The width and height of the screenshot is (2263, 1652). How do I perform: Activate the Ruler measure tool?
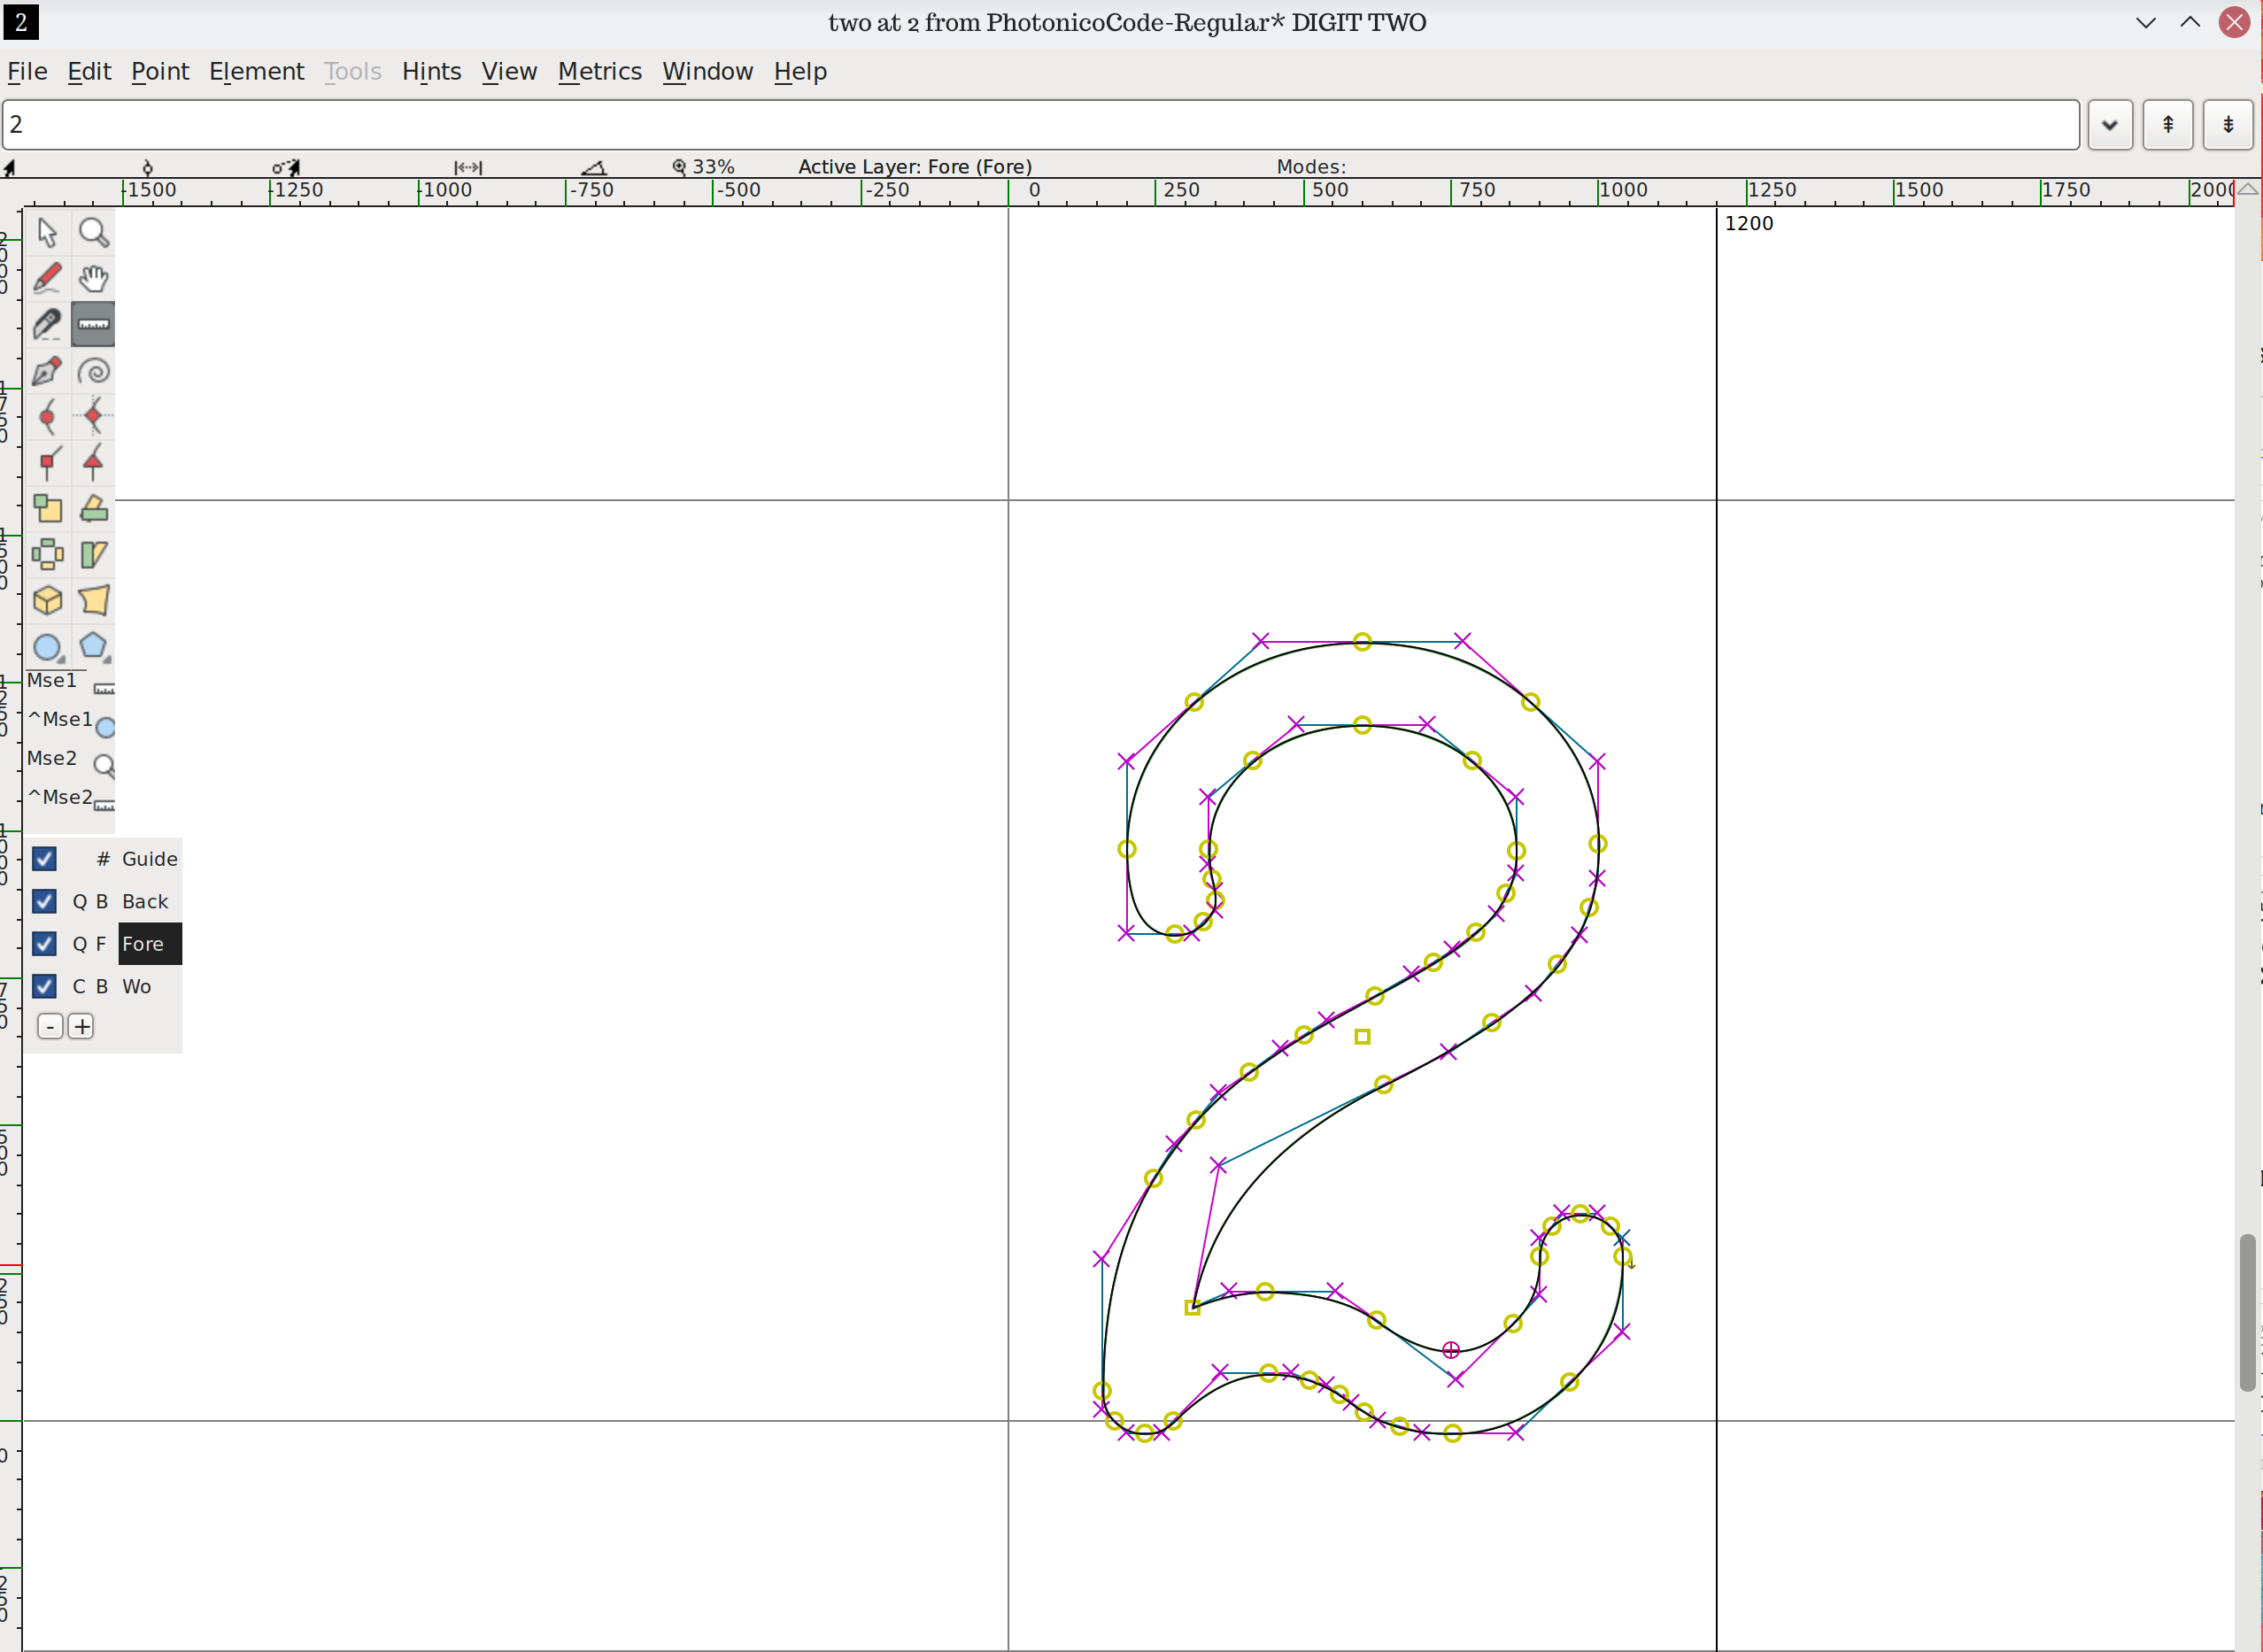[x=94, y=325]
